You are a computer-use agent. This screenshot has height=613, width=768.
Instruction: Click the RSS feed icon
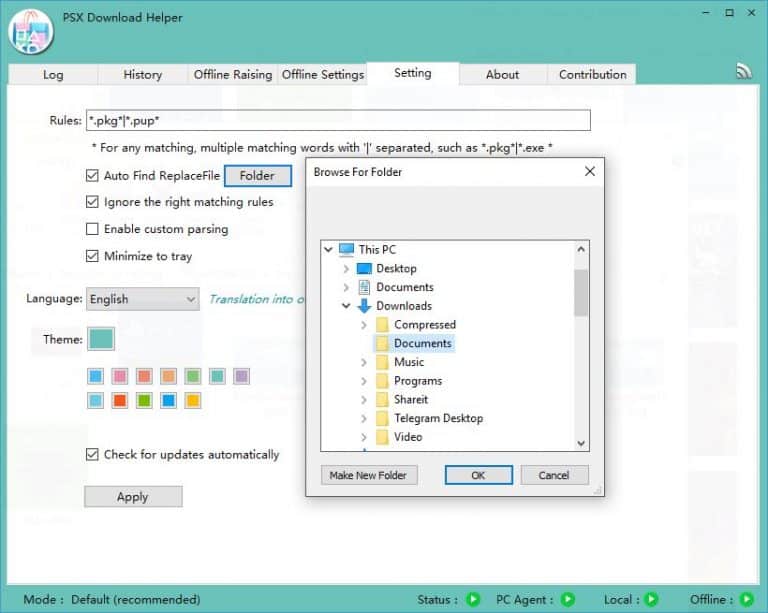click(743, 70)
